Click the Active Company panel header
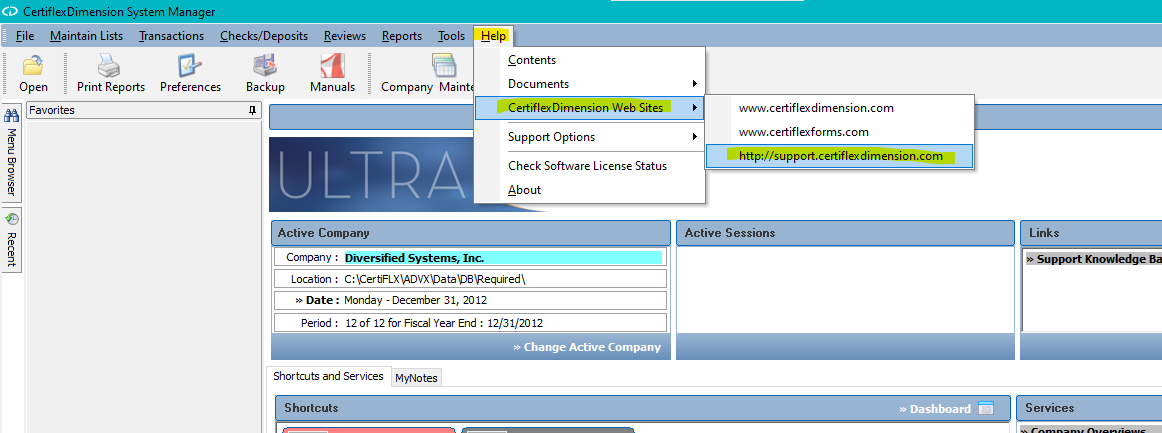Screen dimensions: 1162x433 [471, 233]
